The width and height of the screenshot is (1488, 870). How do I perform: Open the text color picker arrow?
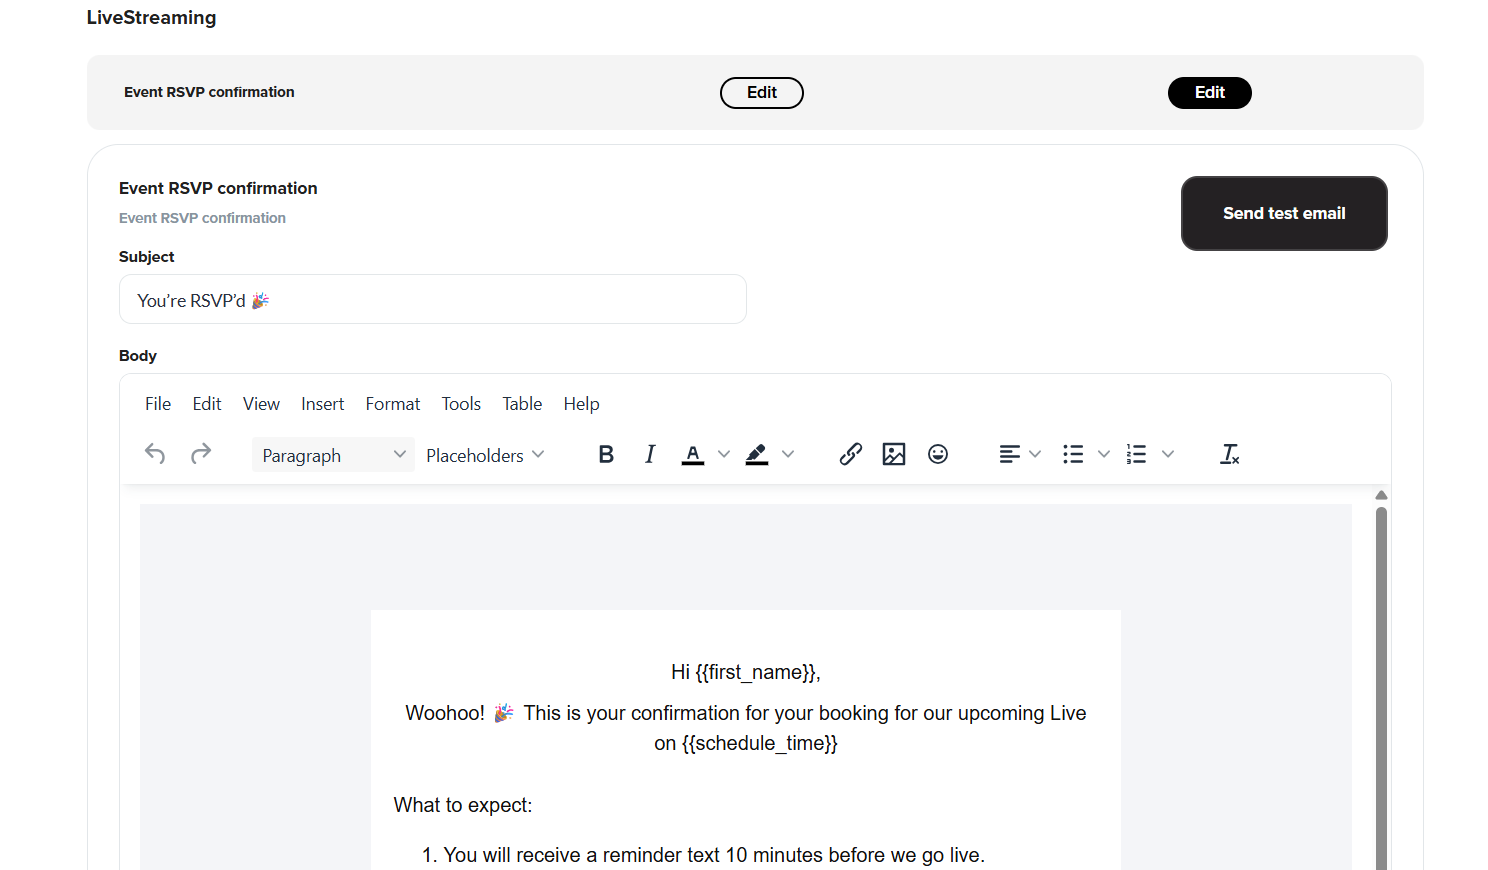(x=724, y=454)
